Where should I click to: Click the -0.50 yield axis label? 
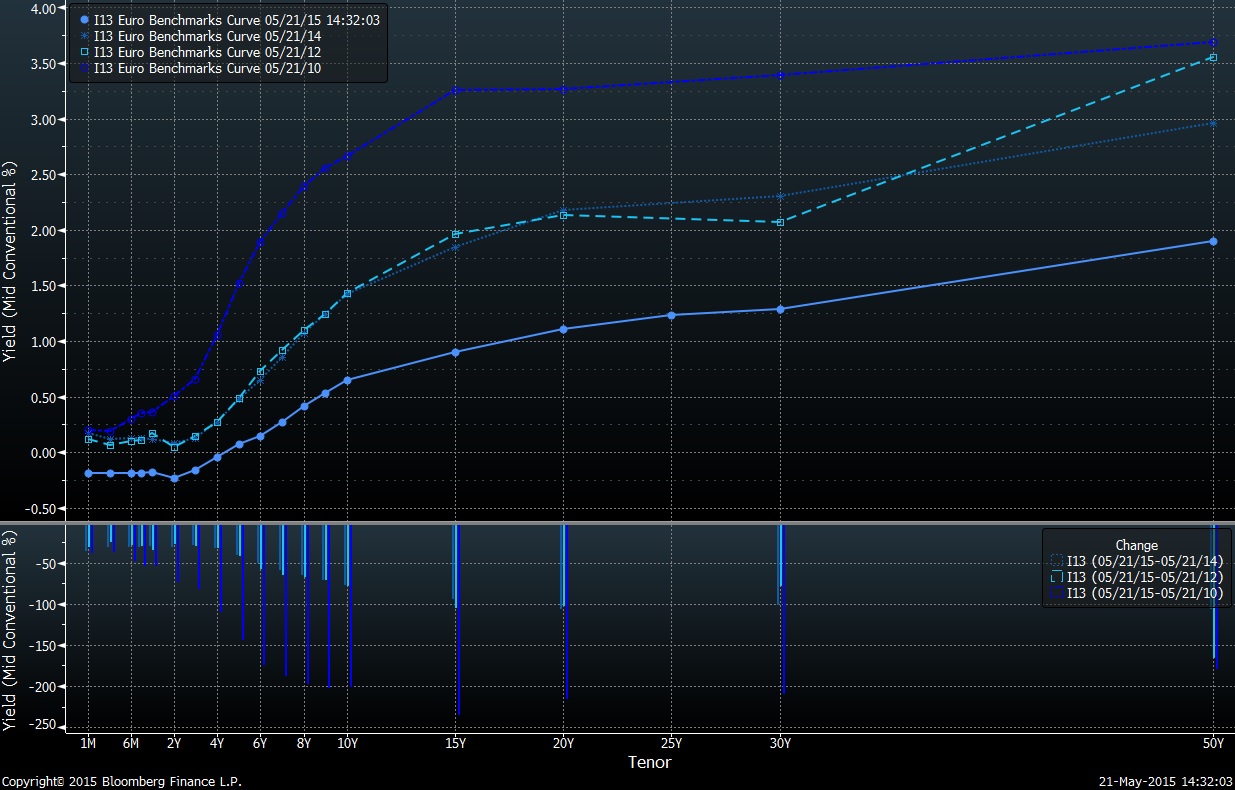[x=43, y=508]
